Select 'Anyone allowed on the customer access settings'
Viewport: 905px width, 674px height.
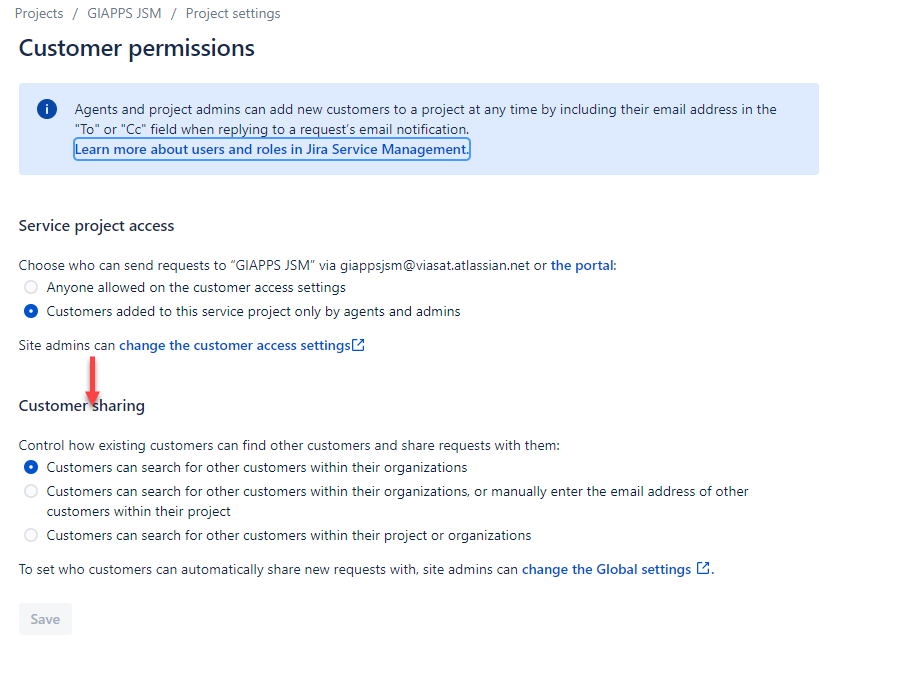(31, 287)
